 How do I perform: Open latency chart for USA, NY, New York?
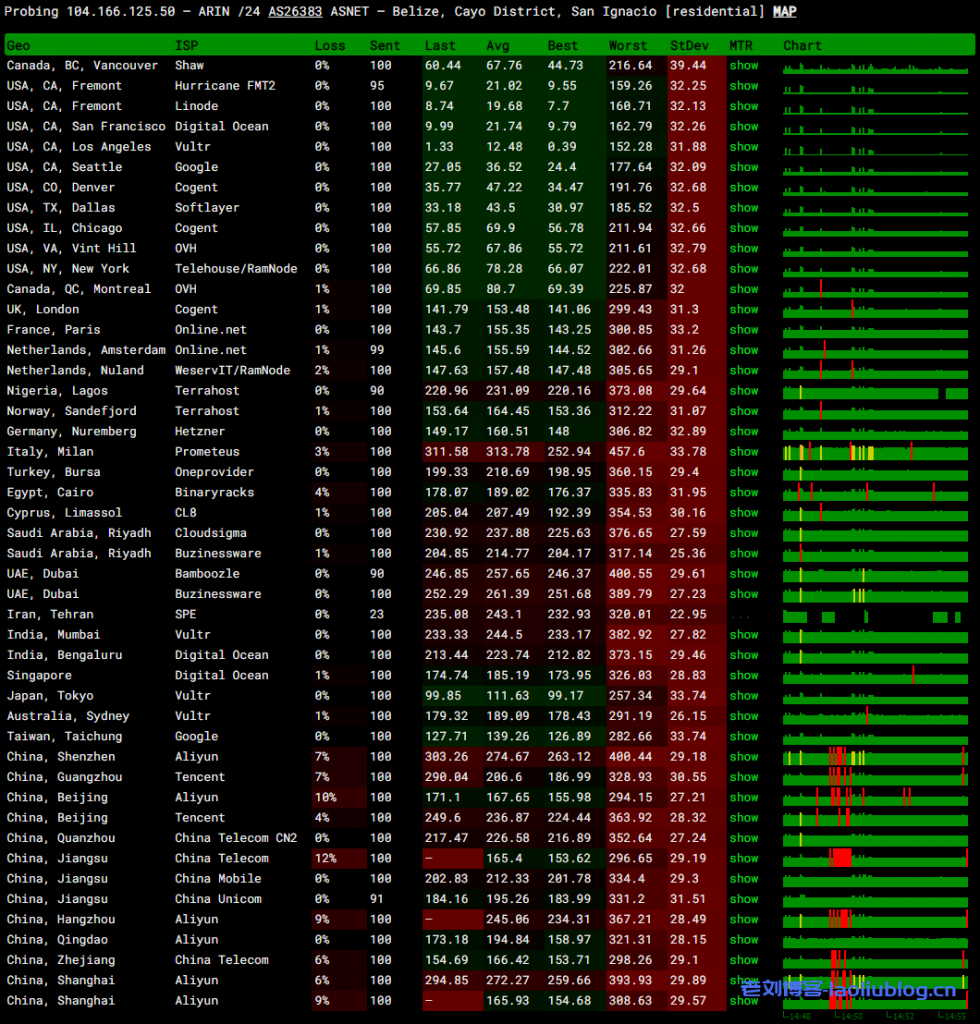click(x=875, y=269)
